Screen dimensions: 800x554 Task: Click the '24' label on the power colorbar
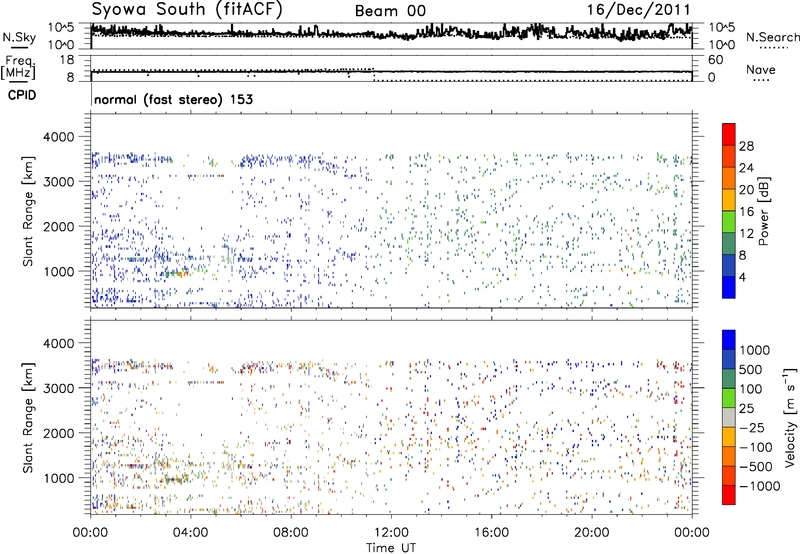click(x=746, y=168)
